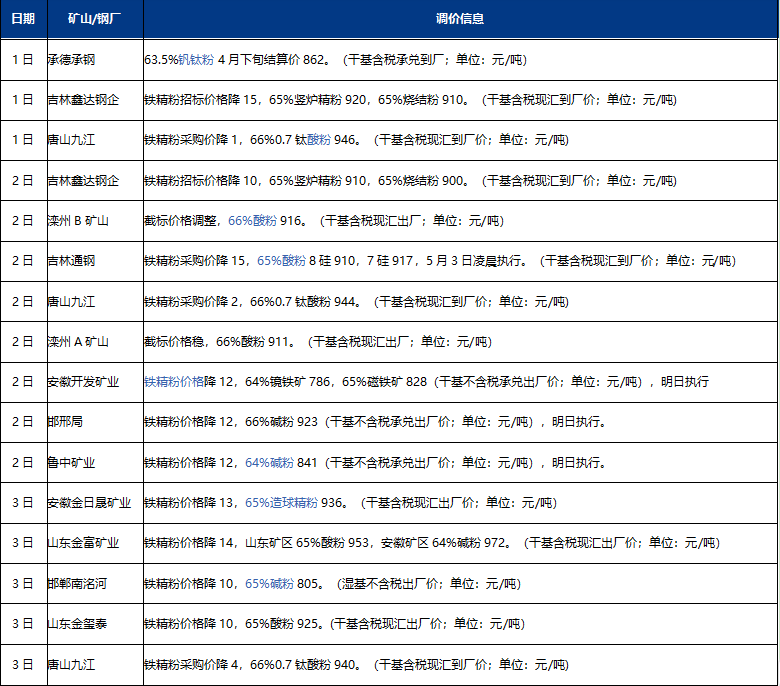Open the 65%酸粉 link in 吉林通钢 row
The image size is (780, 686).
pyautogui.click(x=281, y=260)
